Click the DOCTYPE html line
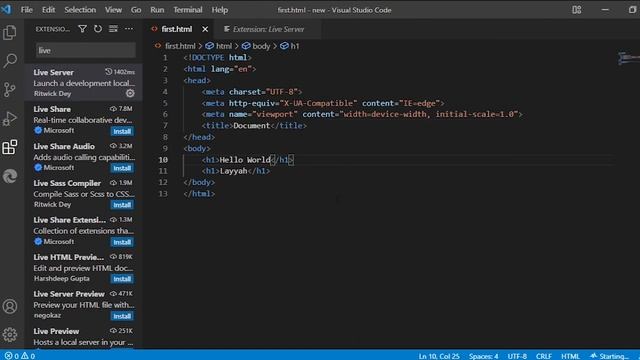Screen dimensions: 640x360 coord(217,58)
